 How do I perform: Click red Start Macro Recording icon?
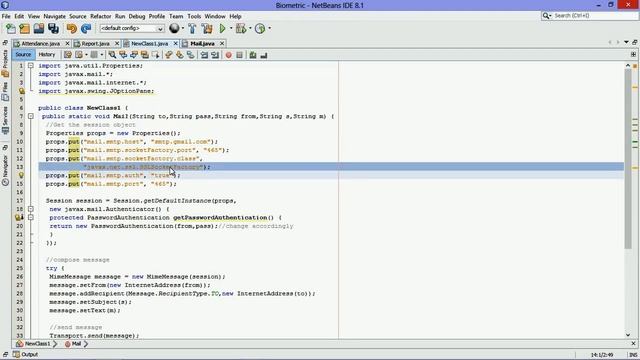pyautogui.click(x=229, y=55)
